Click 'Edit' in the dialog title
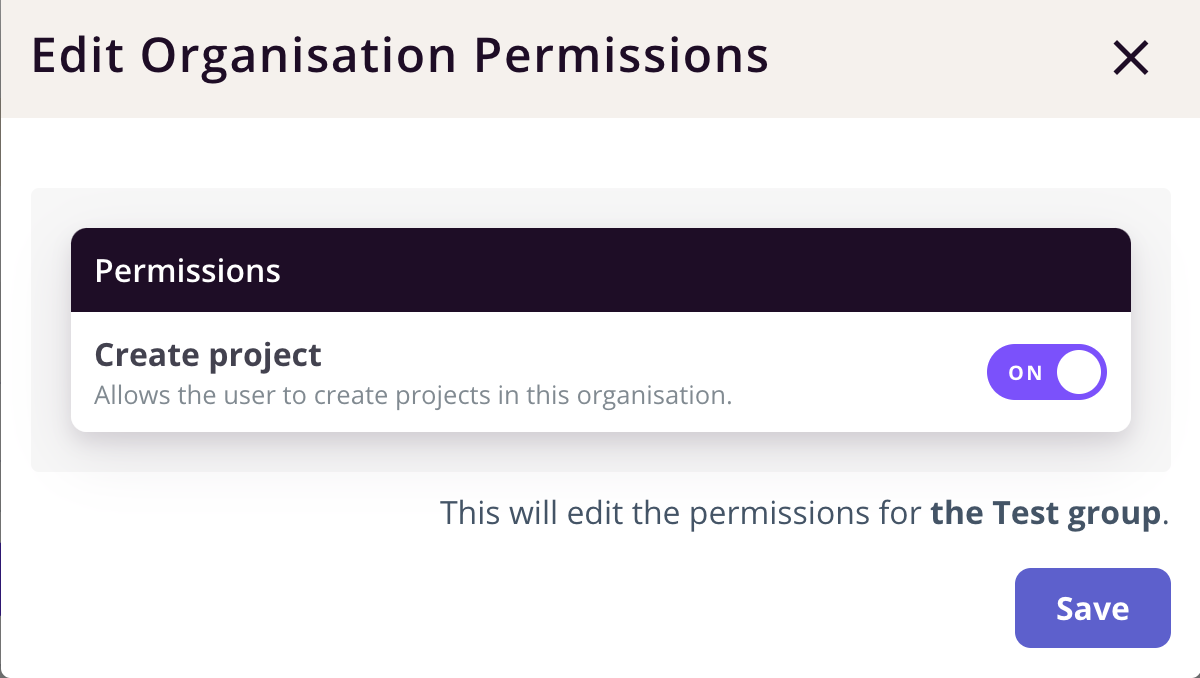 click(77, 56)
